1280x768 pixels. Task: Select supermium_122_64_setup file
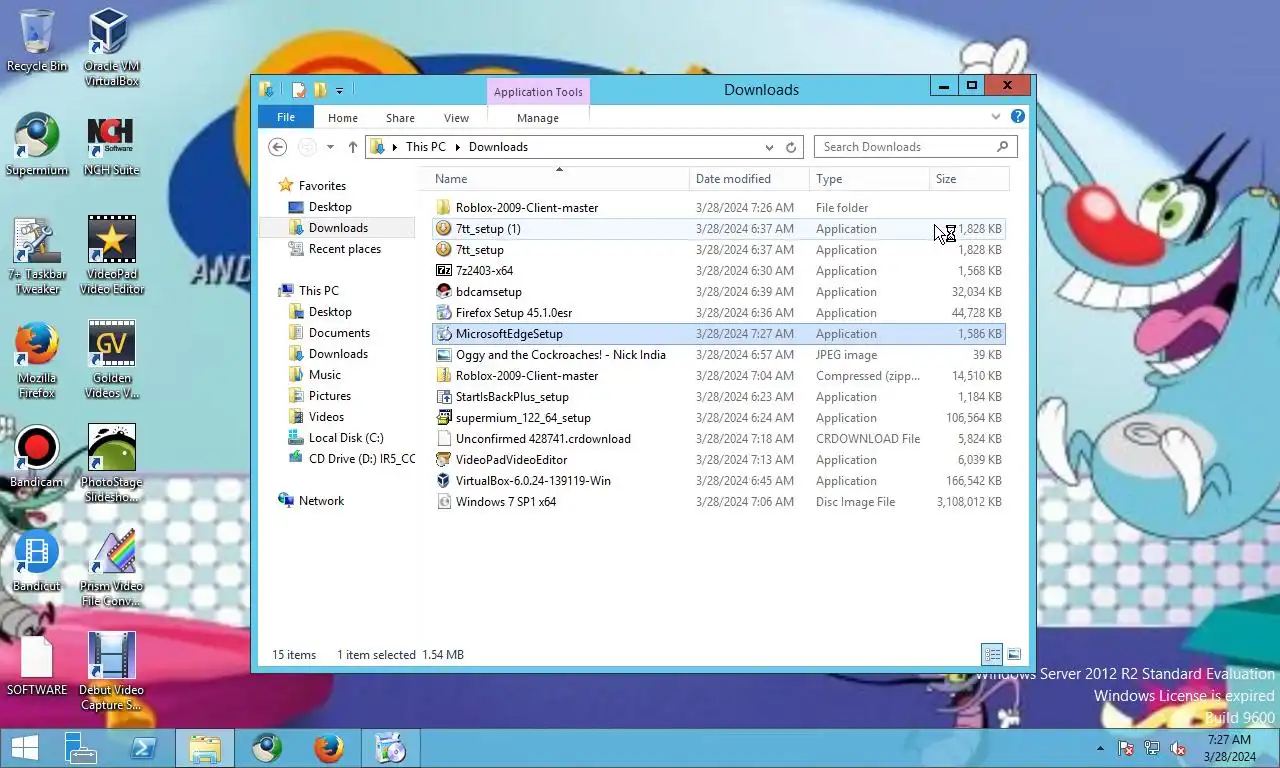(718, 418)
